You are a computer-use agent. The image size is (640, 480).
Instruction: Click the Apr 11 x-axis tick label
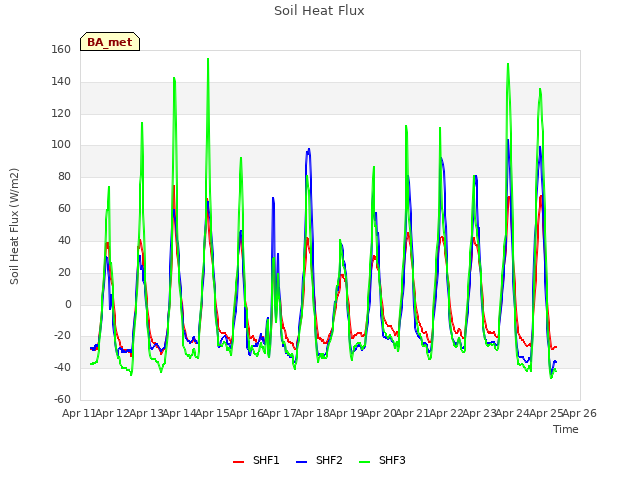(79, 413)
